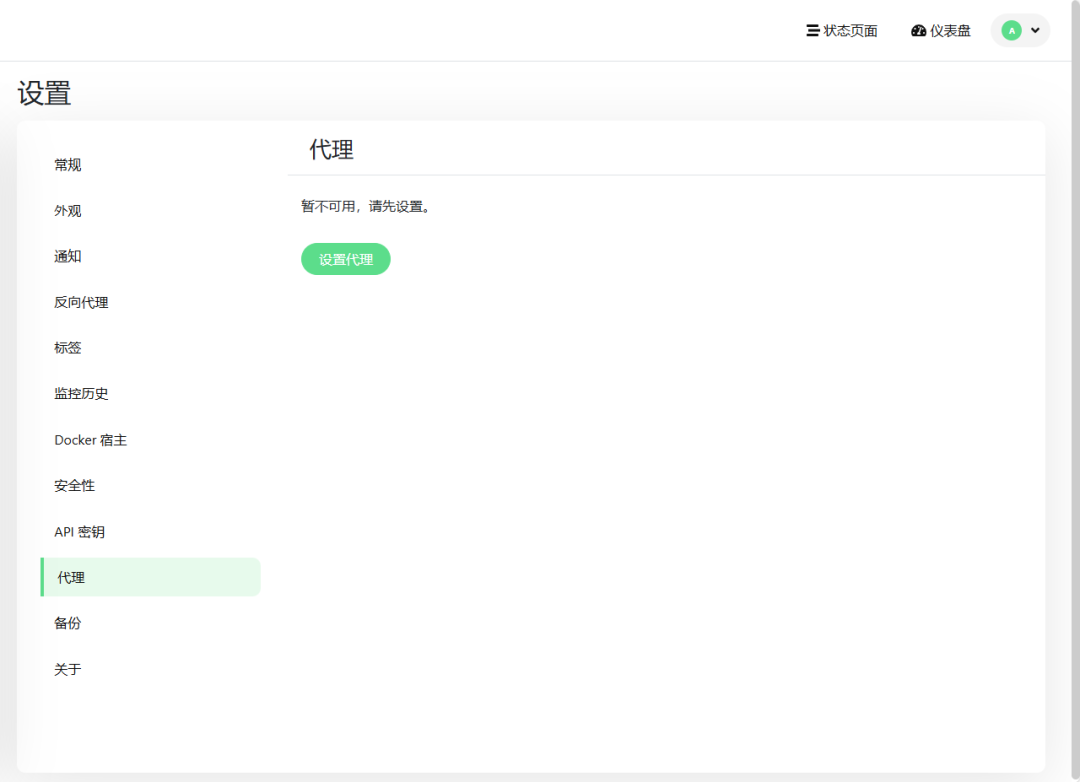Screen dimensions: 1080x782
Task: Switch to 通知 settings
Action: (x=68, y=257)
